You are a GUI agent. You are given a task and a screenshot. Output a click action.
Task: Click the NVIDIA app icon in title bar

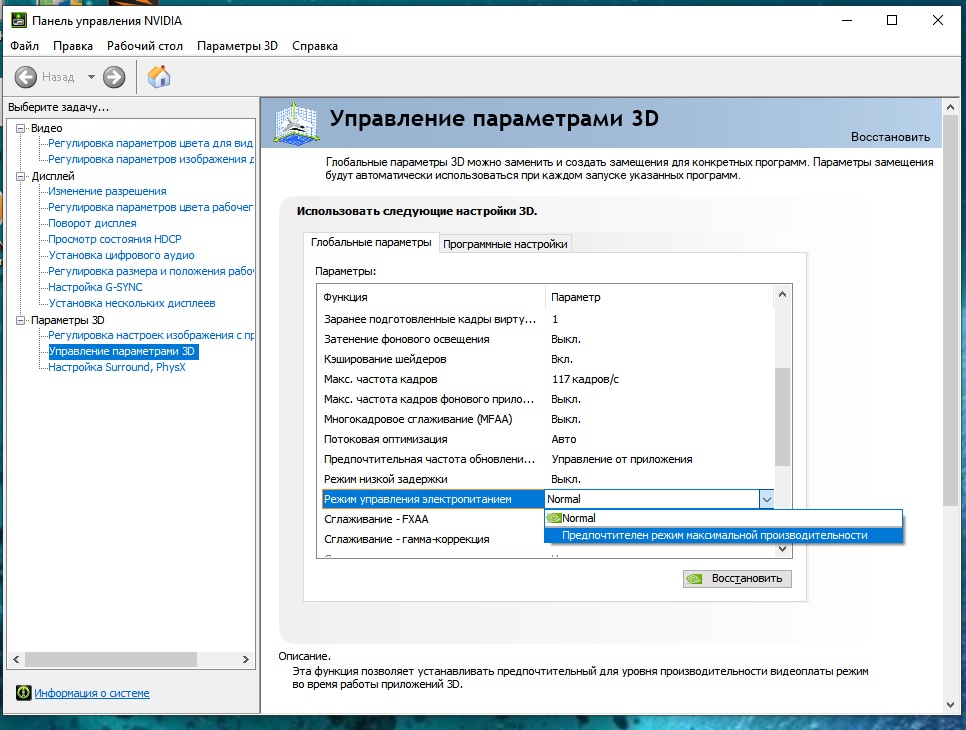click(x=19, y=20)
